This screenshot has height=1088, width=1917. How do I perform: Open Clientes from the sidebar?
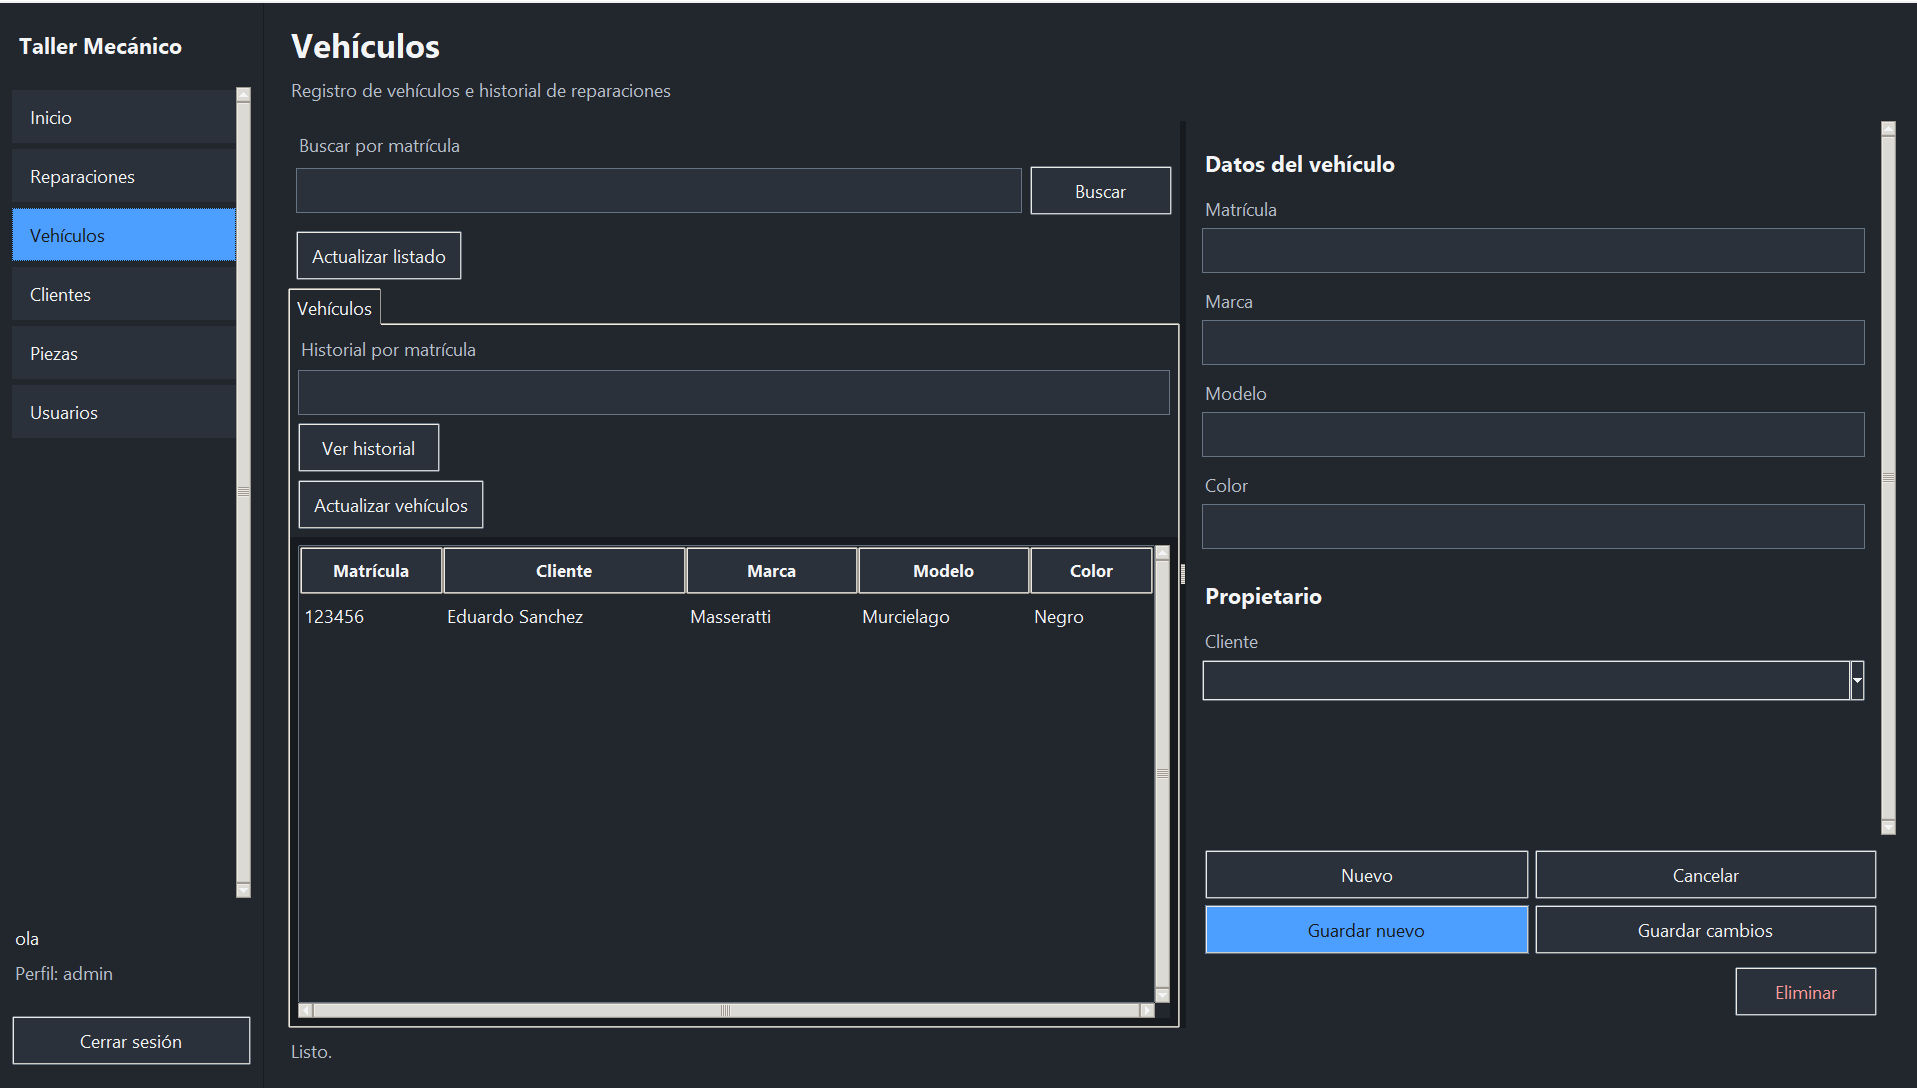point(124,295)
